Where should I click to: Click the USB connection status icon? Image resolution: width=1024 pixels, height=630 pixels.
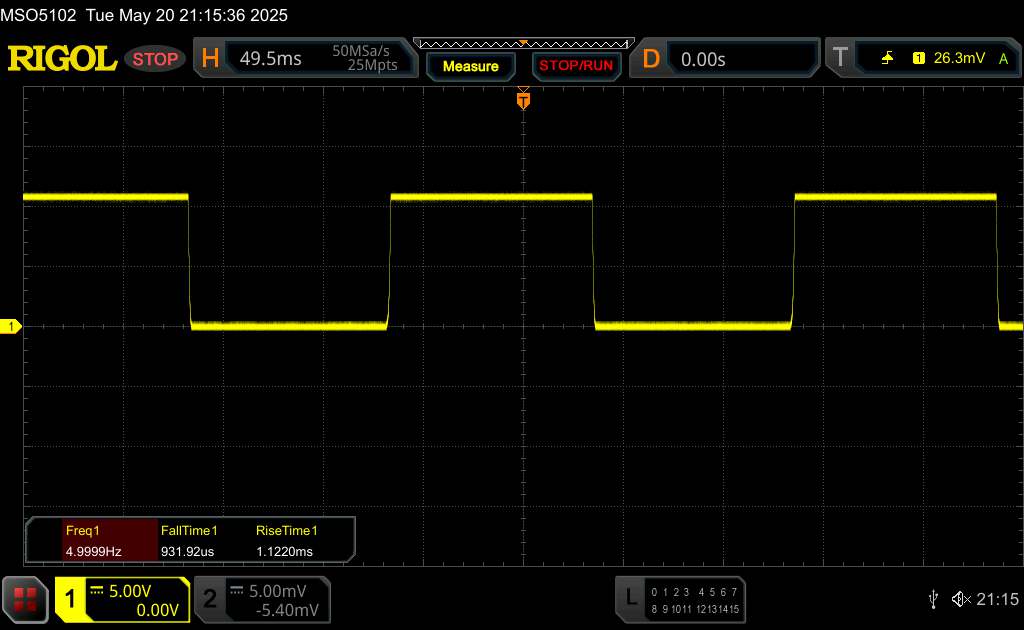pos(934,599)
